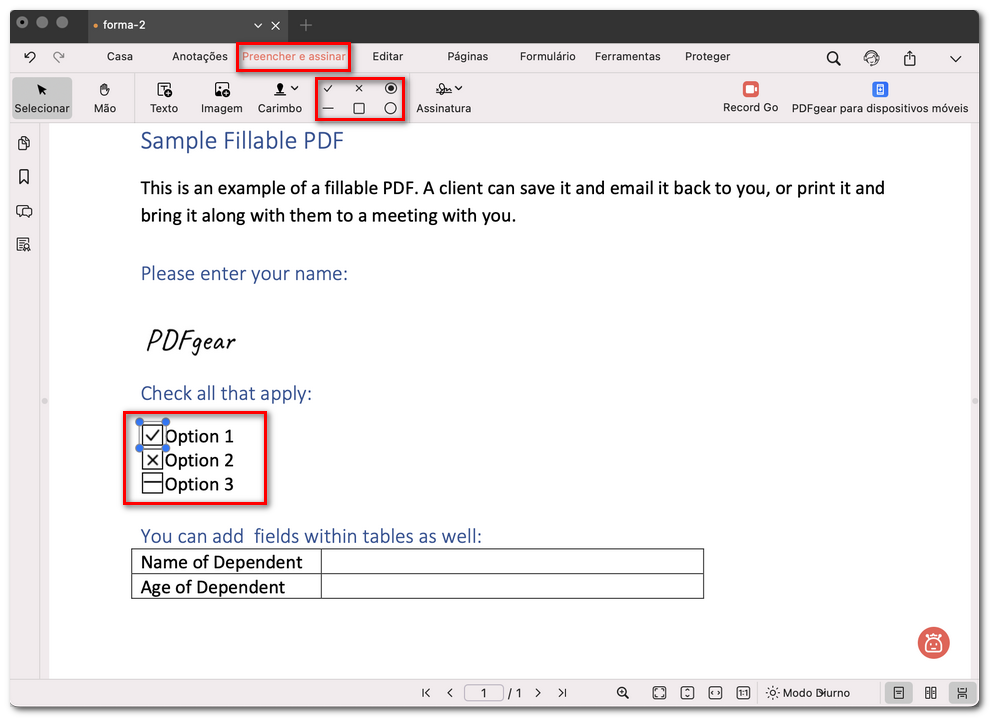Click the share icon
Viewport: 990px width, 718px height.
click(909, 58)
